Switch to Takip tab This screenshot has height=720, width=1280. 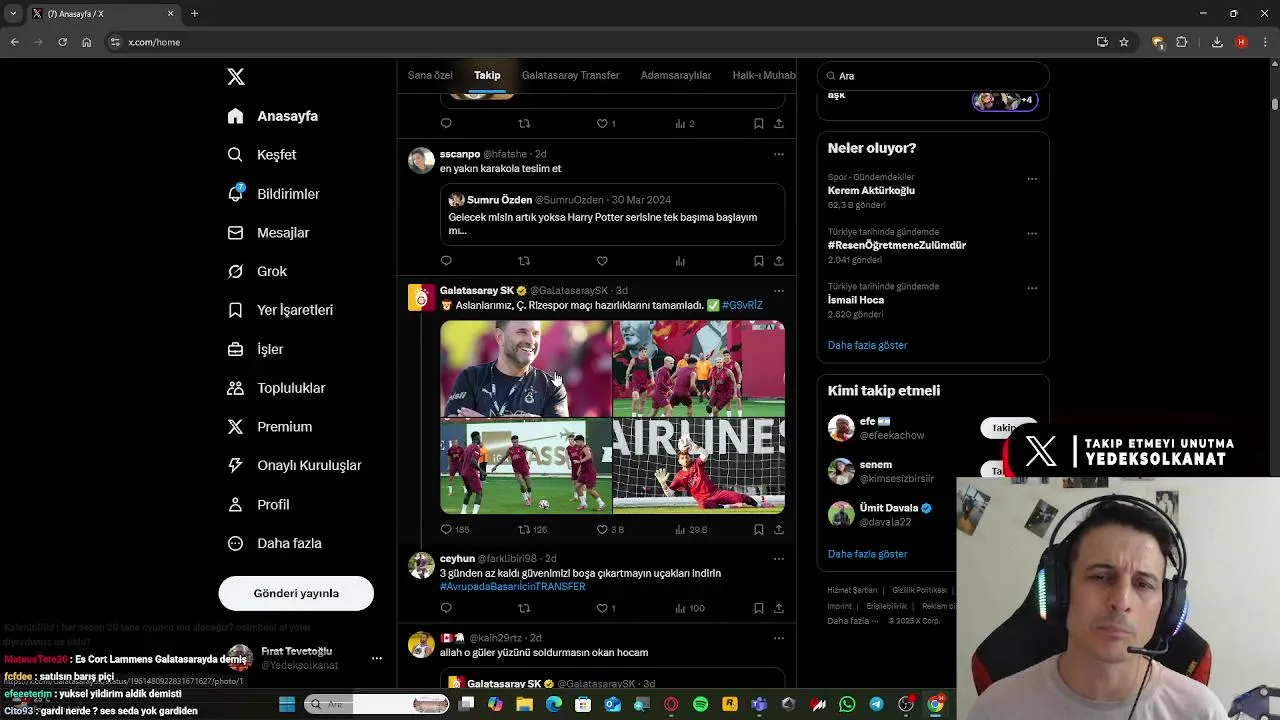[487, 75]
